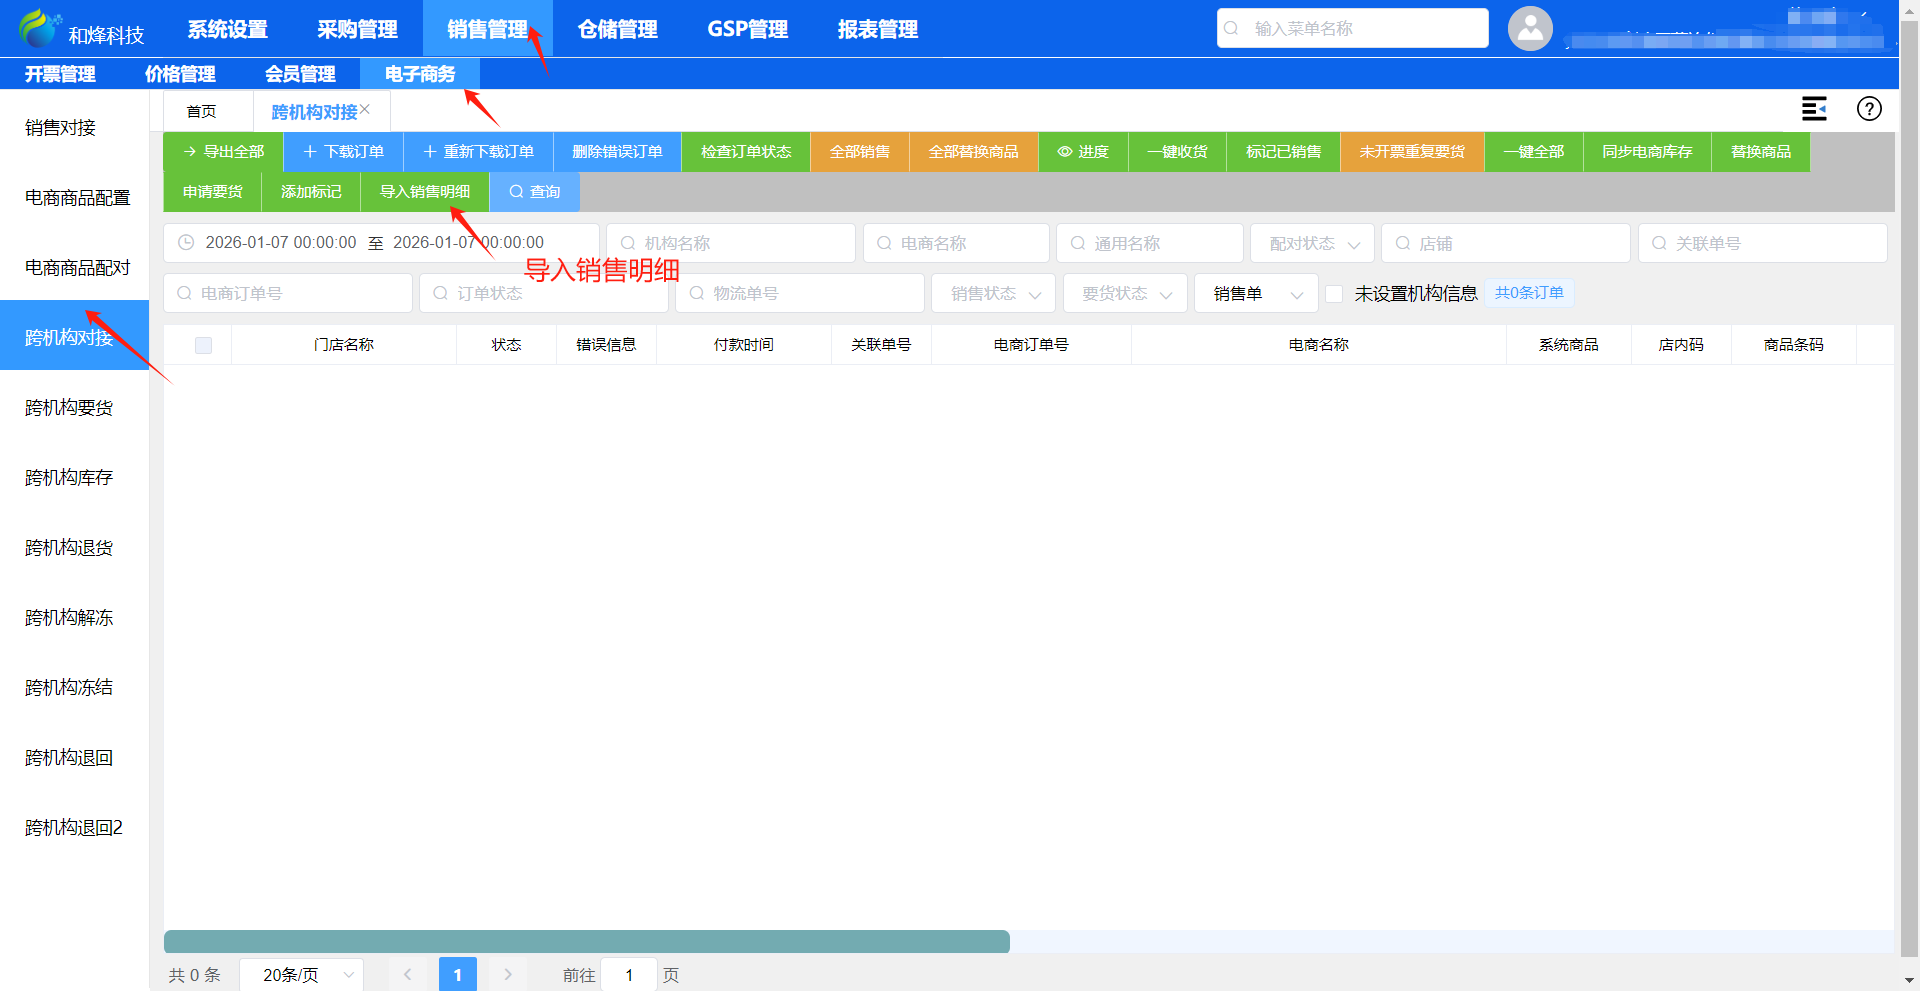Click the help question mark icon
Screen dimensions: 1920x991
(1868, 109)
